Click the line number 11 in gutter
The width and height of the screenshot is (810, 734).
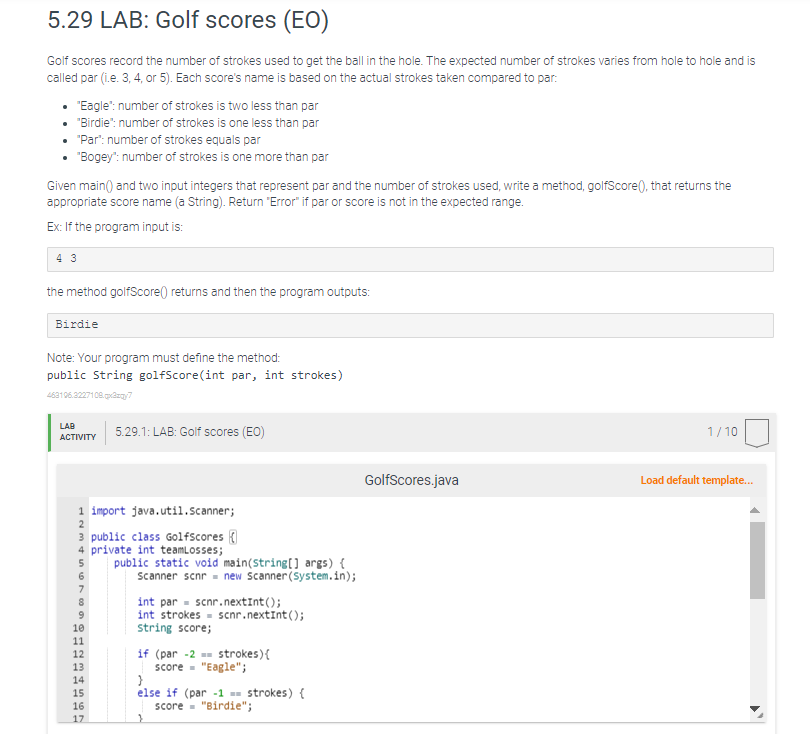(78, 641)
